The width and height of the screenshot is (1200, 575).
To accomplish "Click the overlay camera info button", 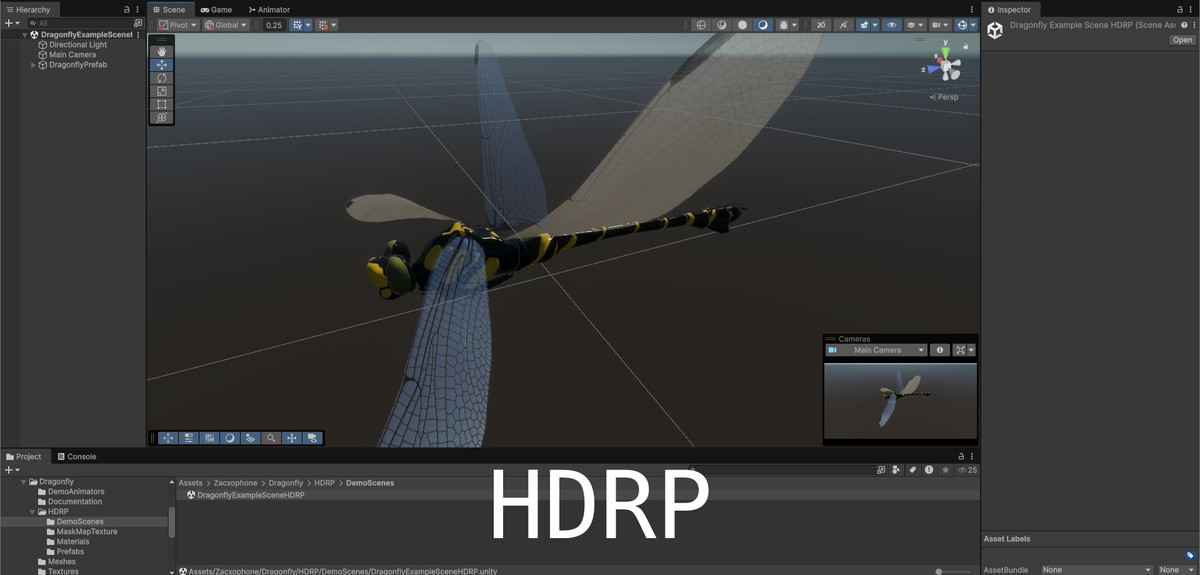I will click(x=939, y=350).
